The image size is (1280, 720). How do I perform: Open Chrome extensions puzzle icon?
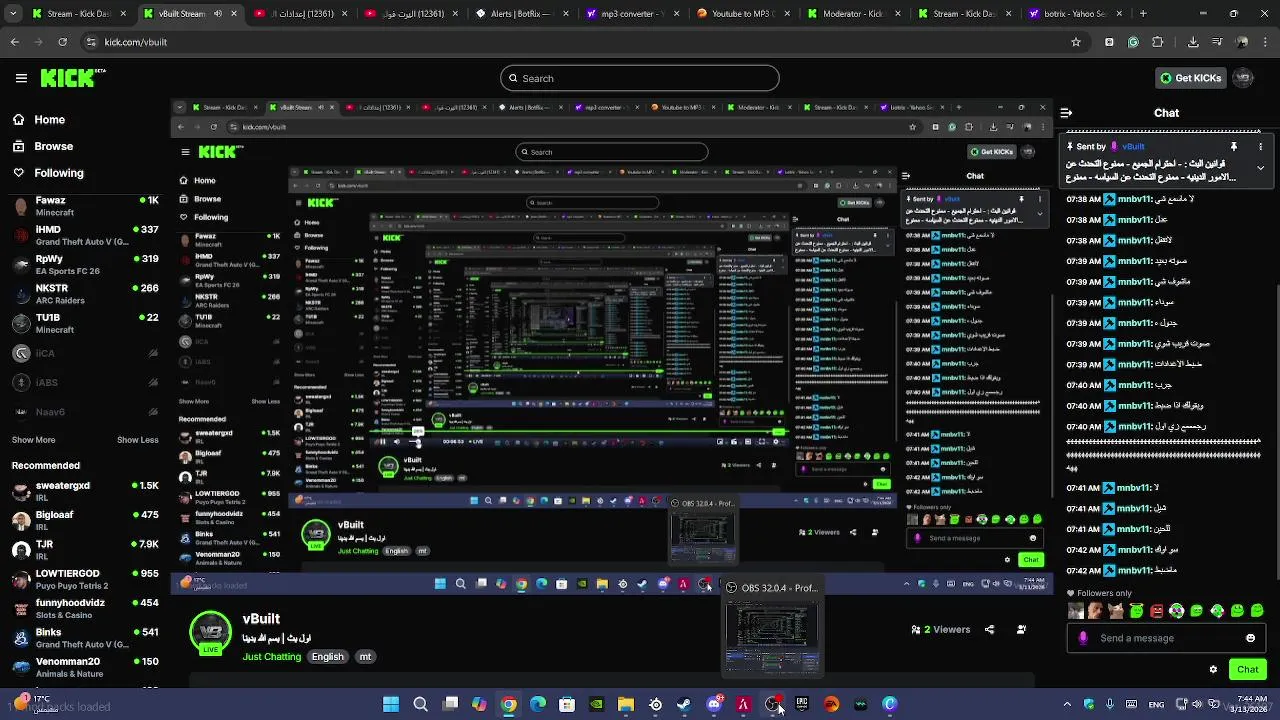point(1157,42)
